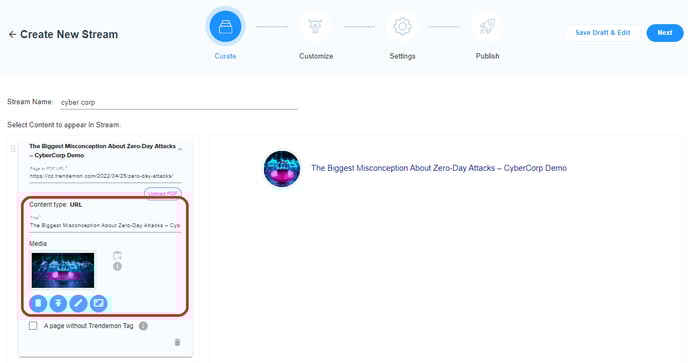688x363 pixels.
Task: Switch to the Settings step label
Action: click(402, 56)
